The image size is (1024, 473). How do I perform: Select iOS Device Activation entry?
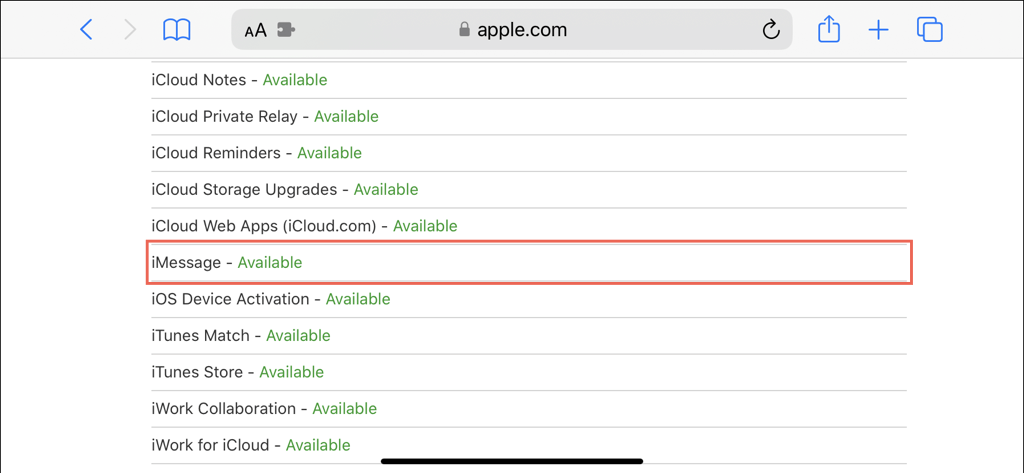pyautogui.click(x=528, y=299)
